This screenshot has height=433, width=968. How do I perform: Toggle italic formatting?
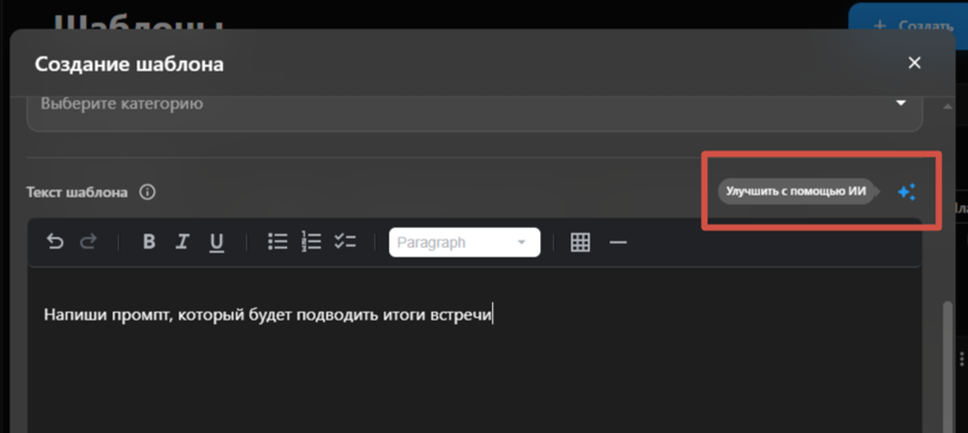182,242
